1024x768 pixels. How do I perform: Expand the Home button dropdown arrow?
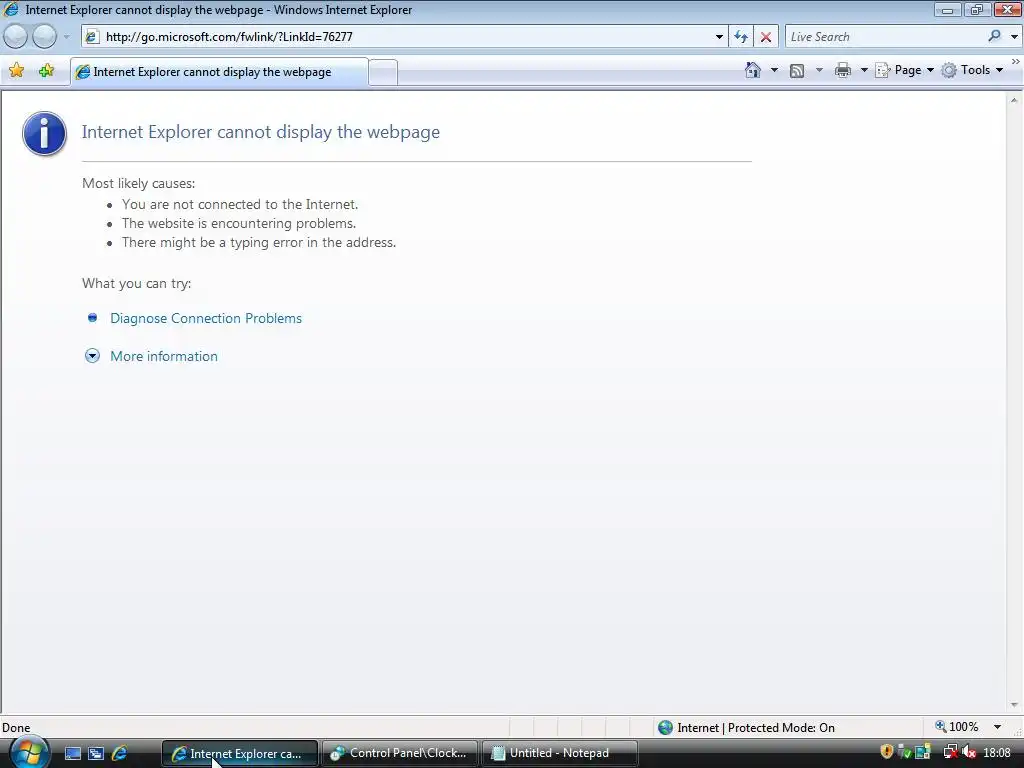pos(775,70)
